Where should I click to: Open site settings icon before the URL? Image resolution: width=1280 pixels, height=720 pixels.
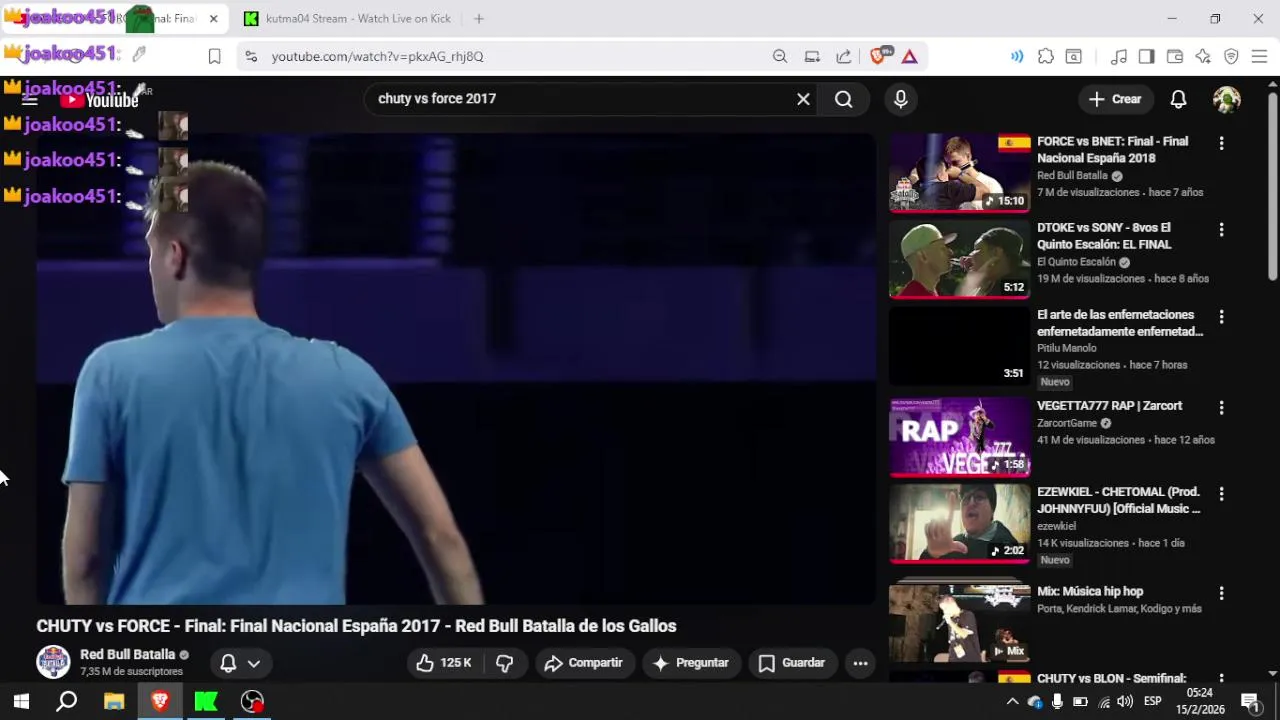[250, 57]
